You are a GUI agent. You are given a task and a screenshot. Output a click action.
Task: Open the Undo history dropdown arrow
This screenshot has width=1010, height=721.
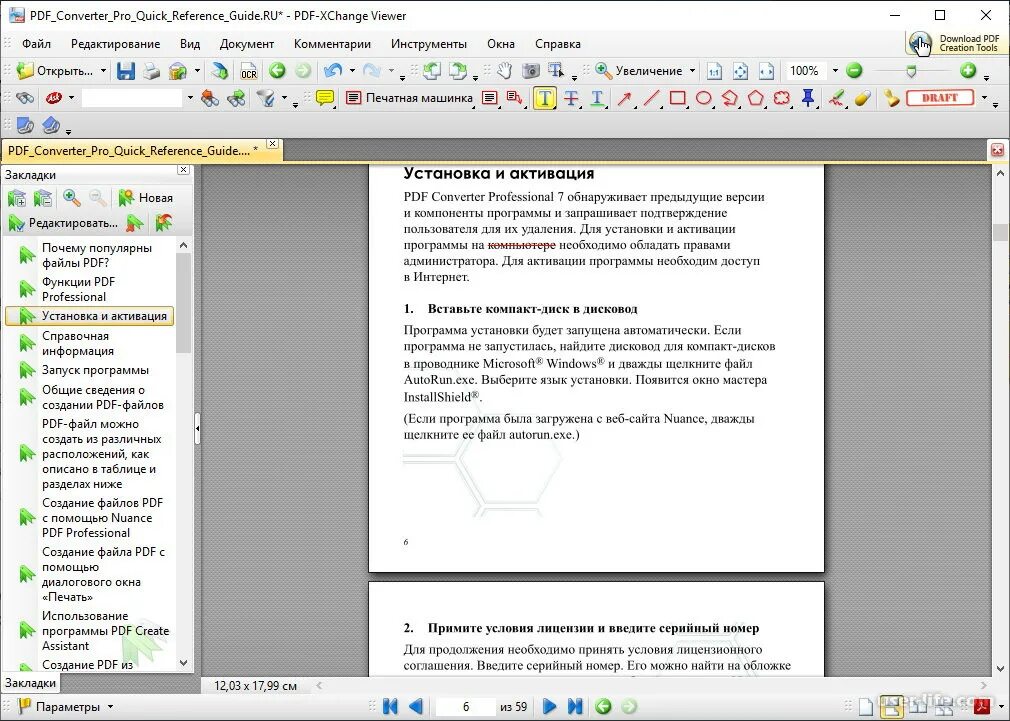(x=352, y=71)
